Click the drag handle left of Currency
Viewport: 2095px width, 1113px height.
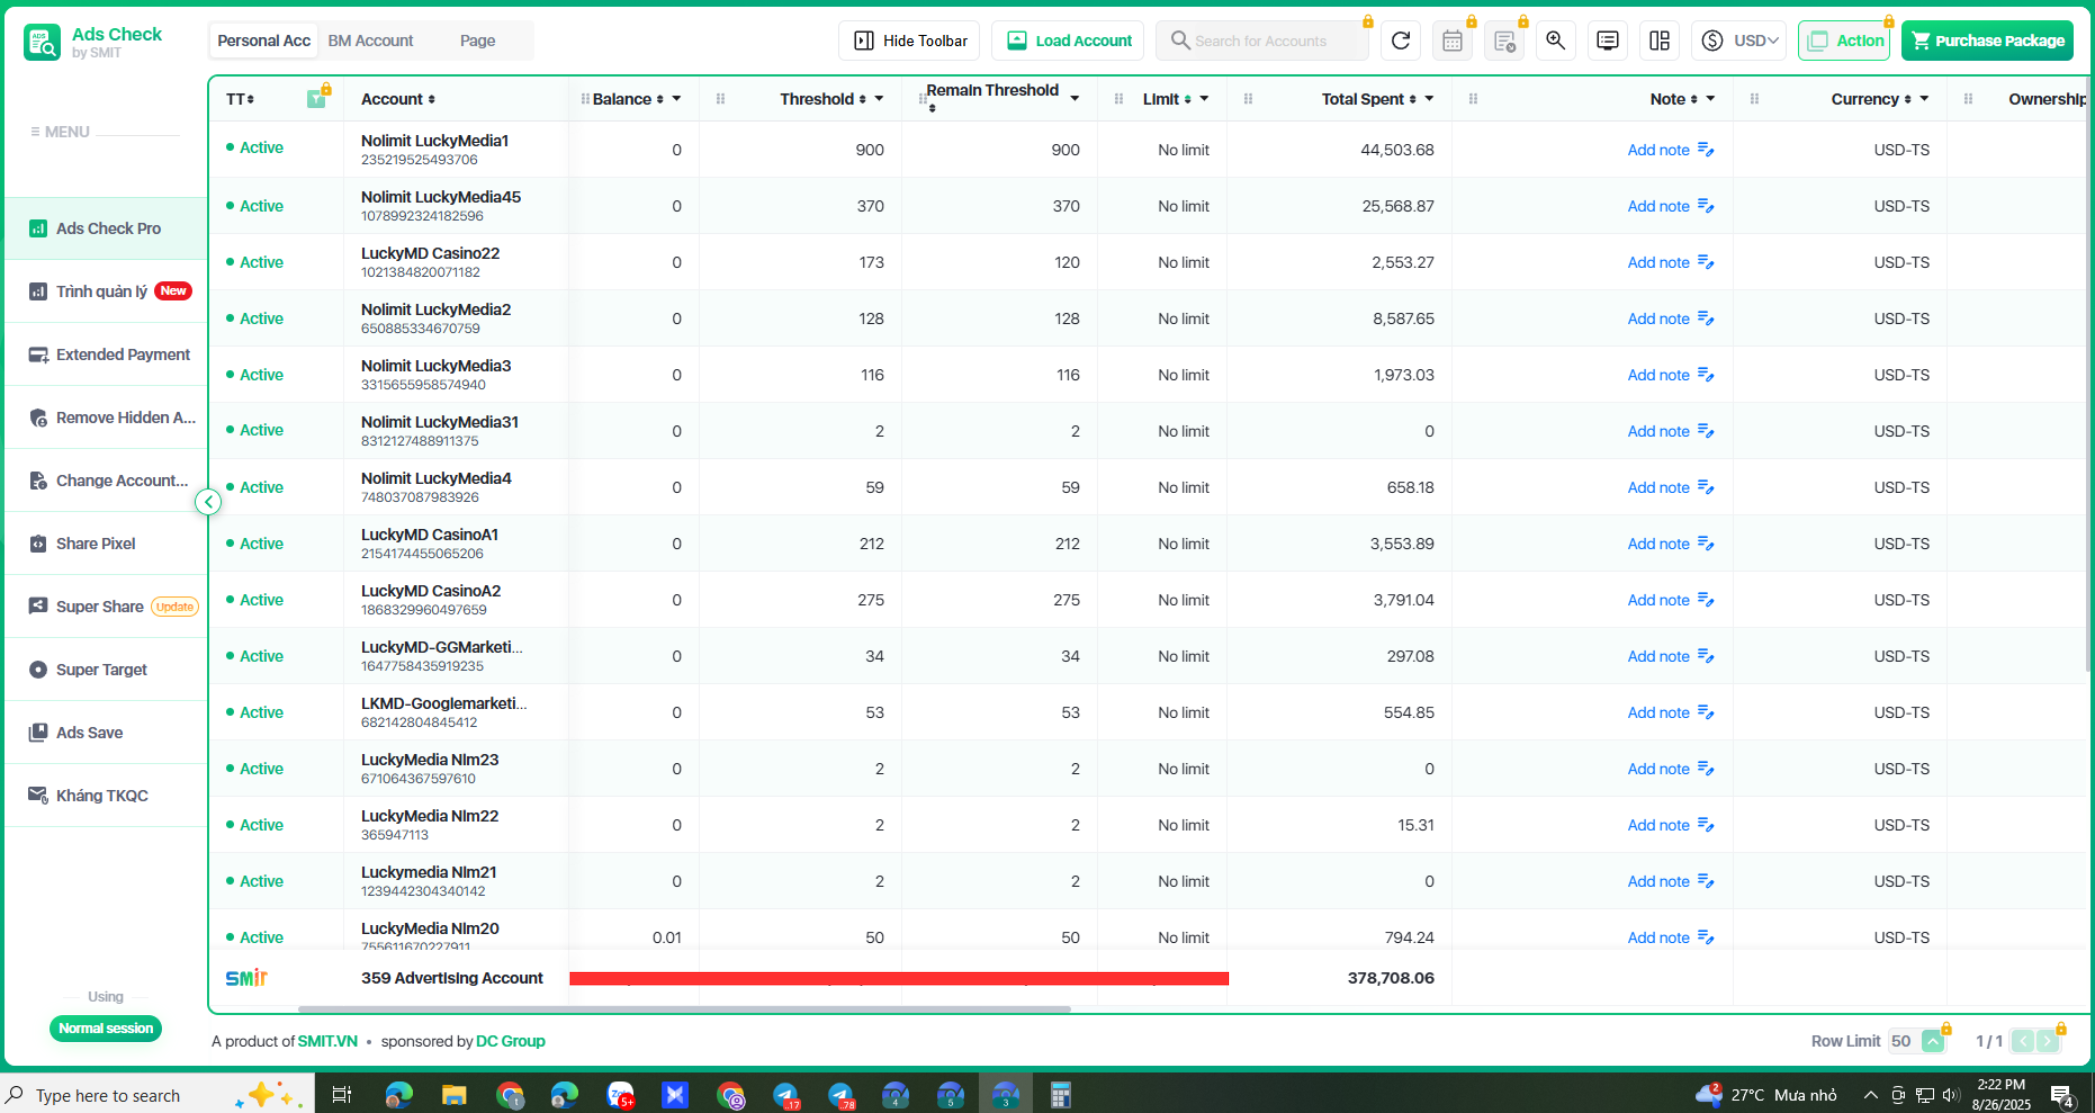point(1755,99)
